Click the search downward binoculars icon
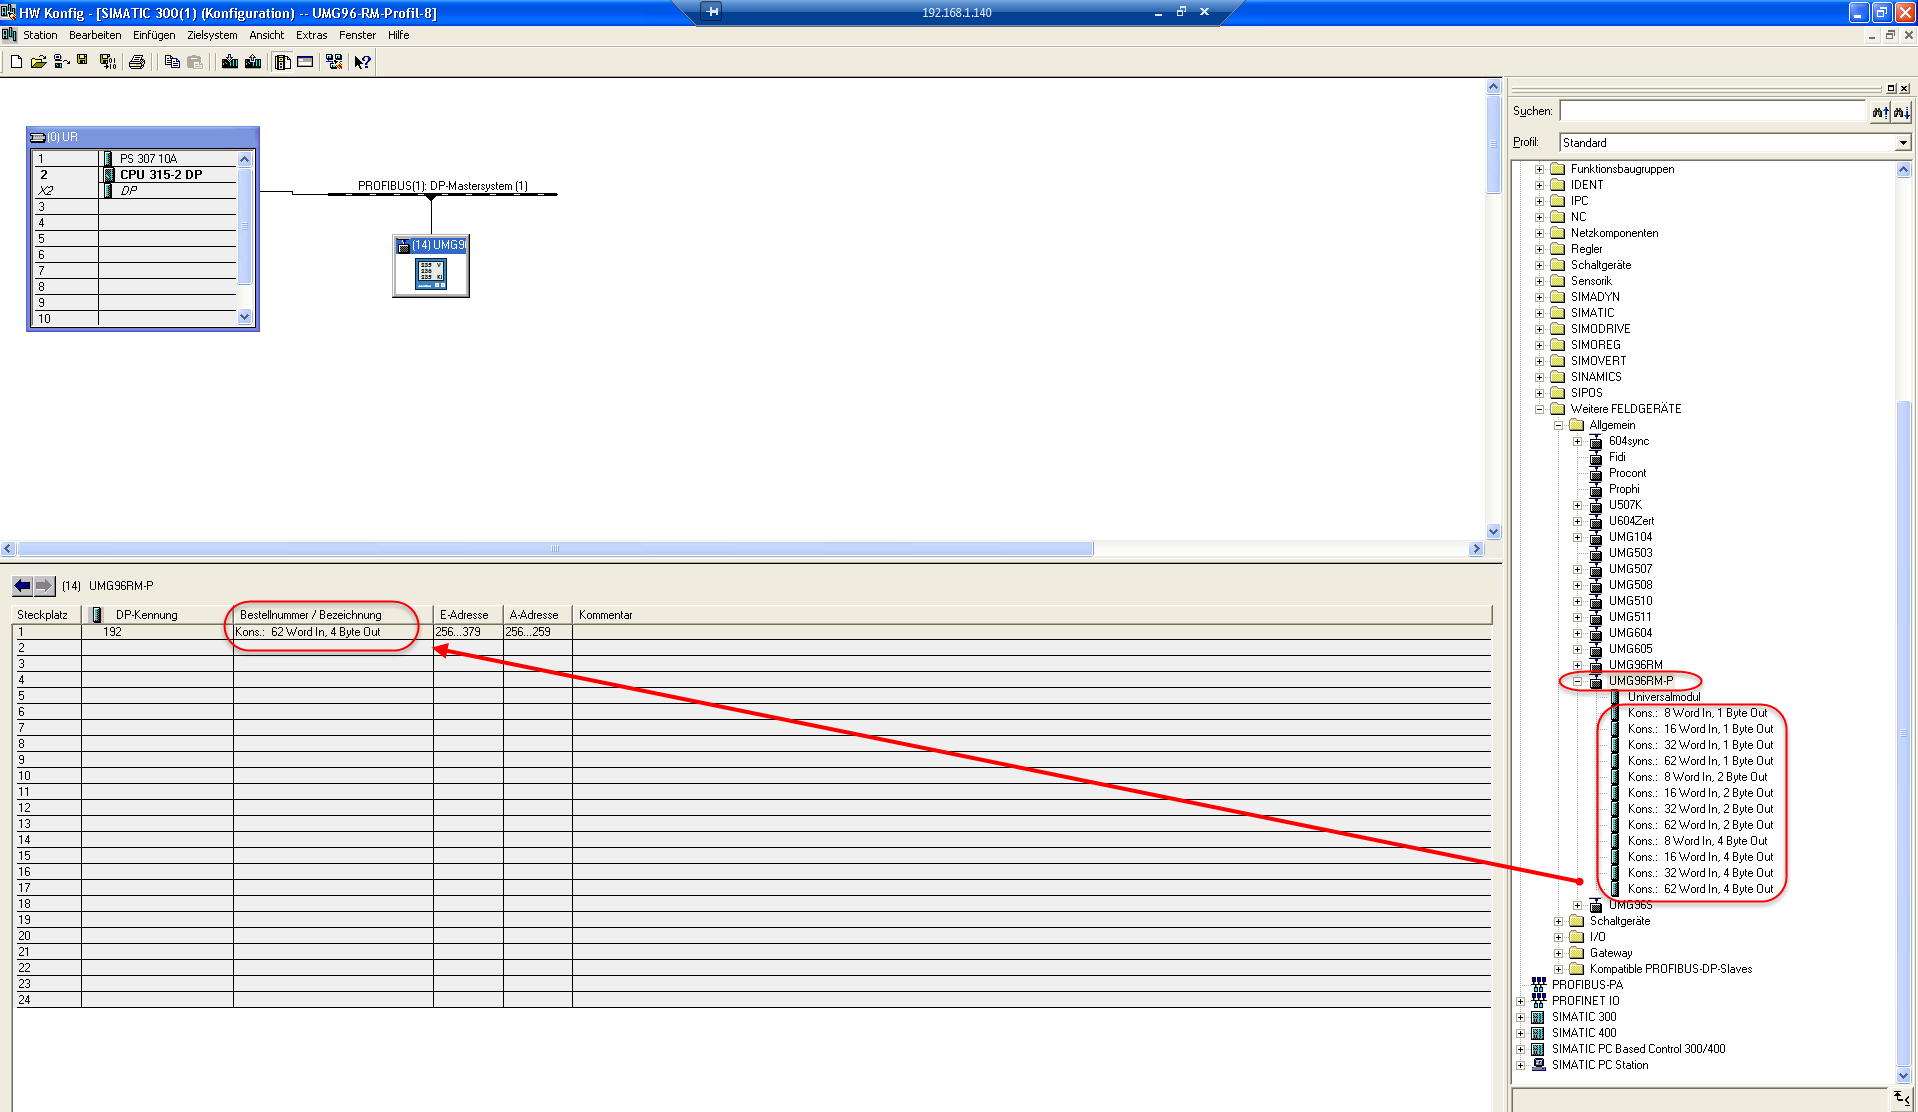This screenshot has width=1918, height=1112. pyautogui.click(x=1901, y=112)
